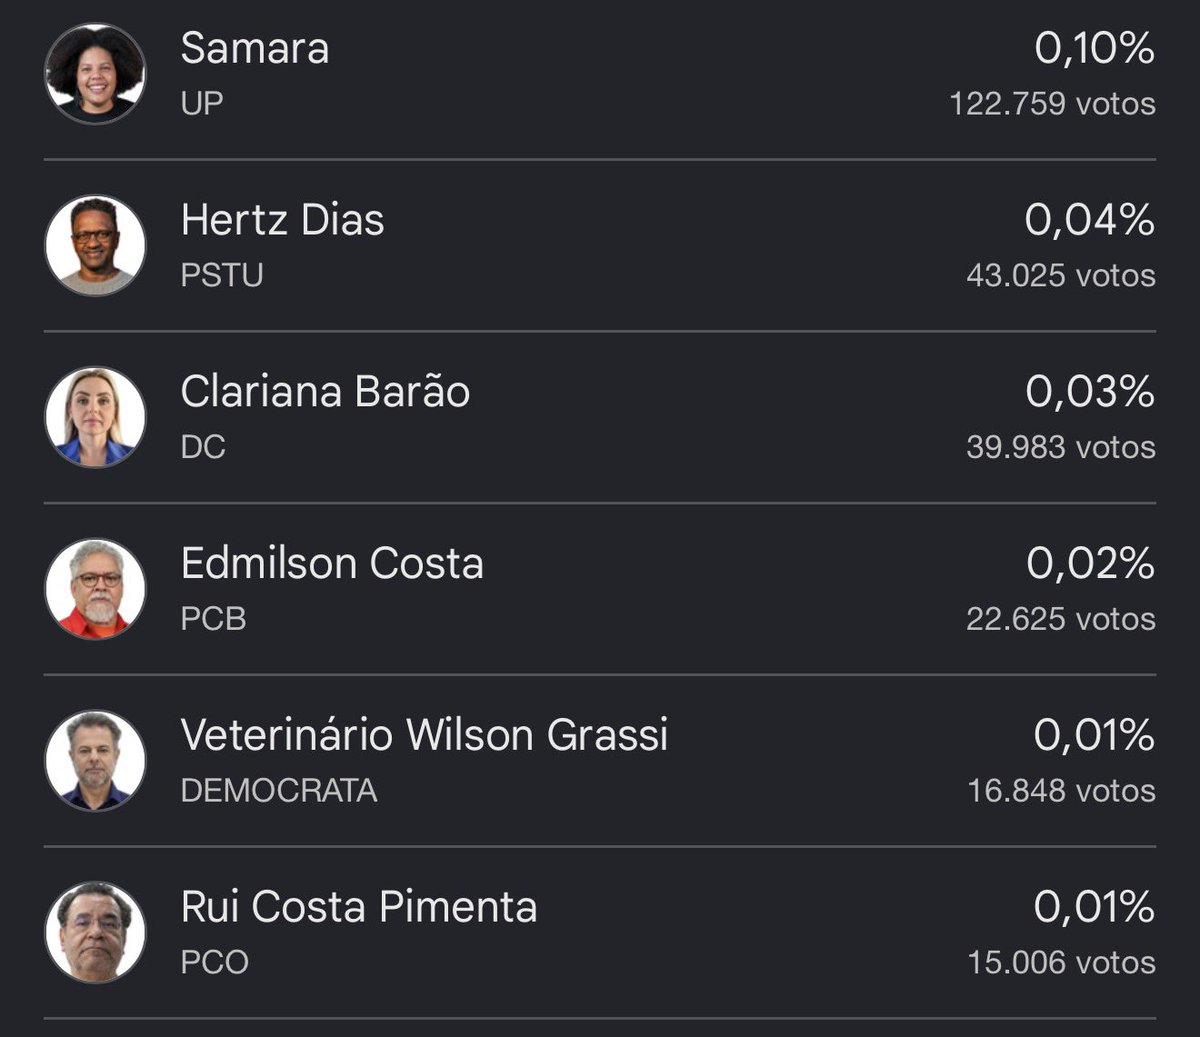Select Edmilson Costa's name
This screenshot has width=1200, height=1037.
coord(332,564)
